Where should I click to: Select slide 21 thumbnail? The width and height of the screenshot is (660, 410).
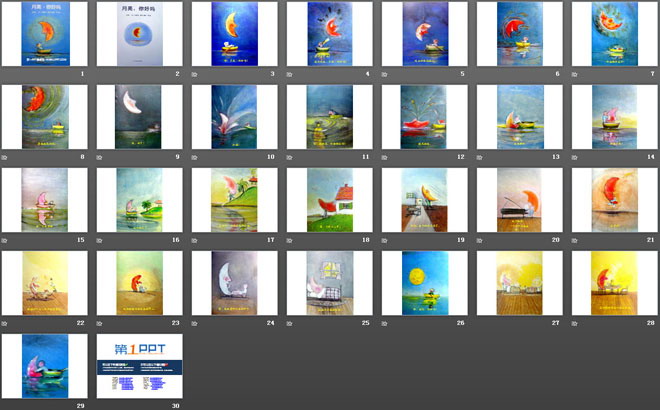615,200
